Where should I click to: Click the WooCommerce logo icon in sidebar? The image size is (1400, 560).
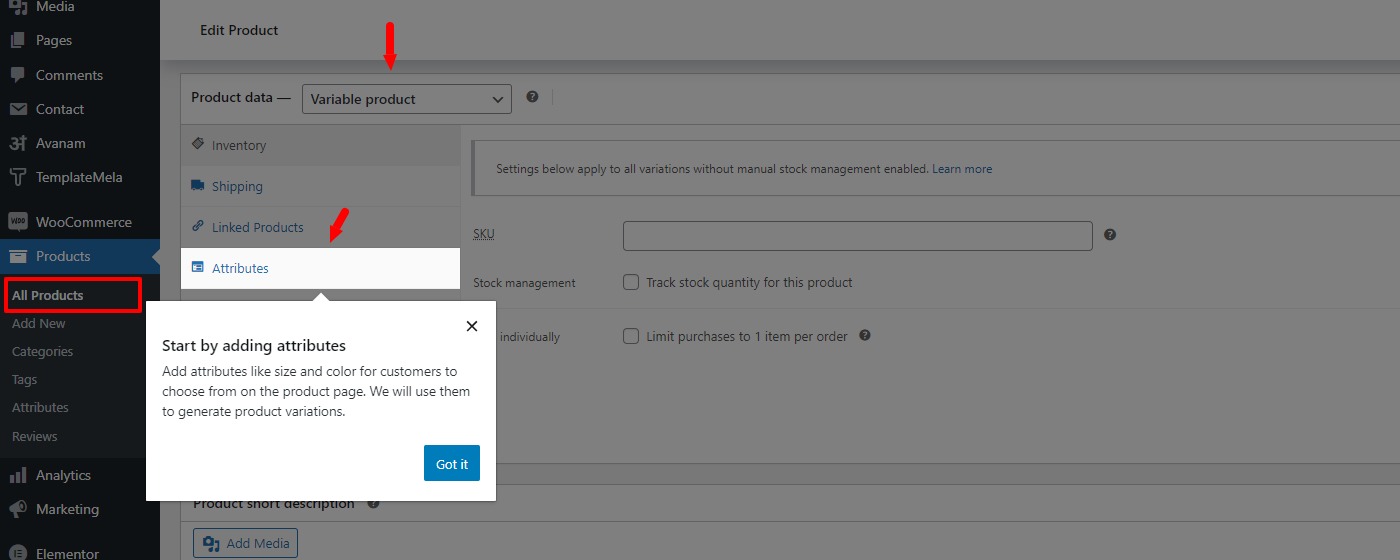[x=17, y=222]
